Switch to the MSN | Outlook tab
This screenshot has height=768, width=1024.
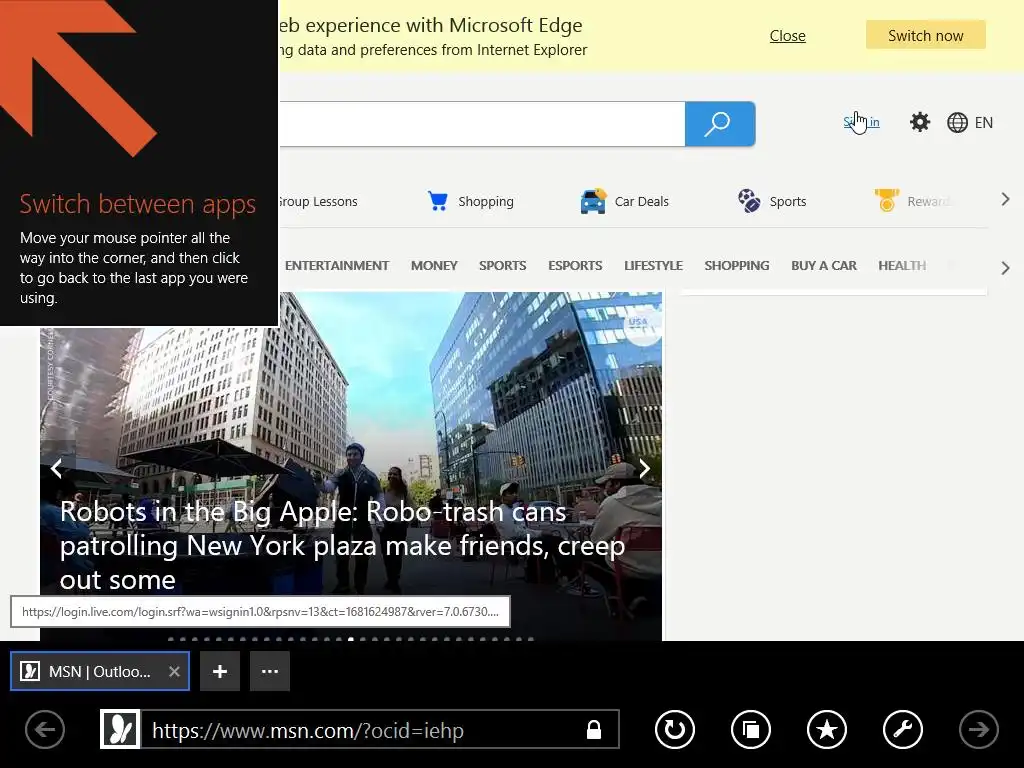[100, 671]
